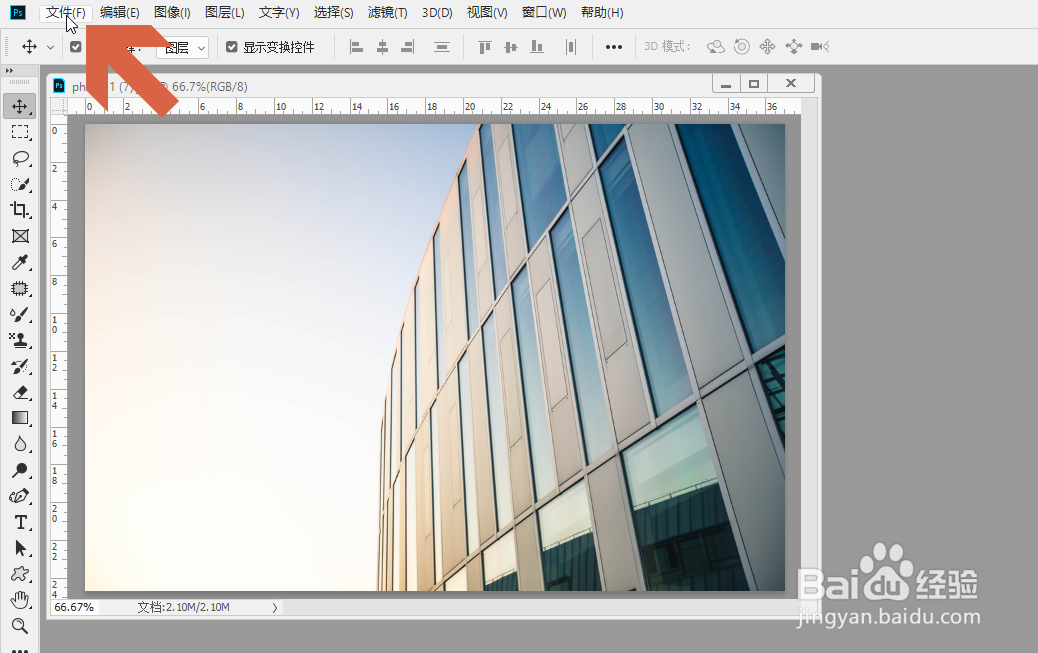Screen dimensions: 1038x653
Task: Select the Dodge tool
Action: point(20,470)
